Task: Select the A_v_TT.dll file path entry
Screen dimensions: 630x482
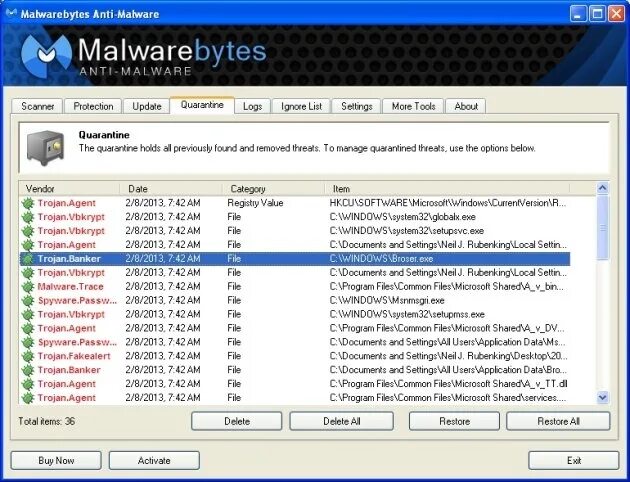Action: [448, 384]
